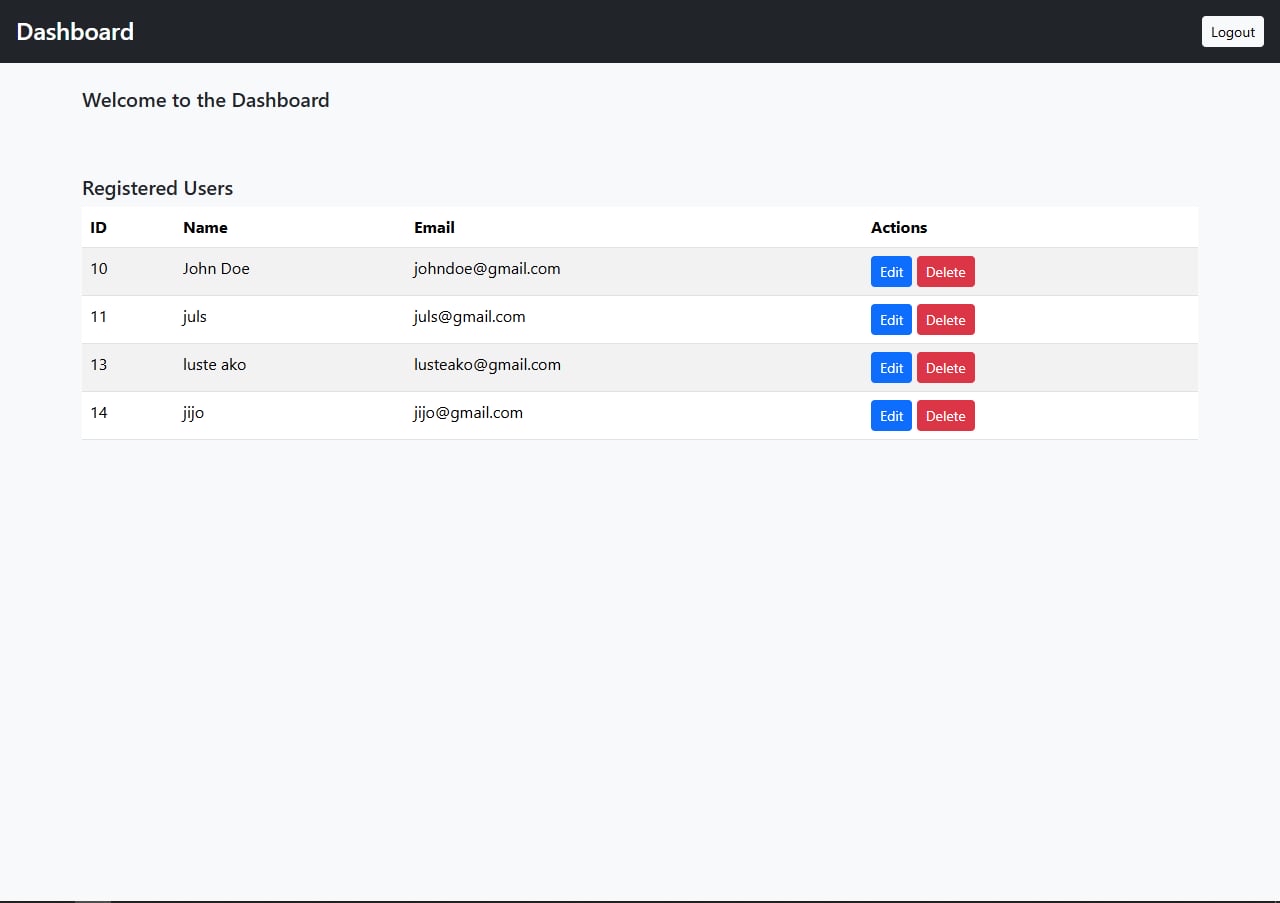This screenshot has height=903, width=1280.
Task: Click the Logout button
Action: (1232, 32)
